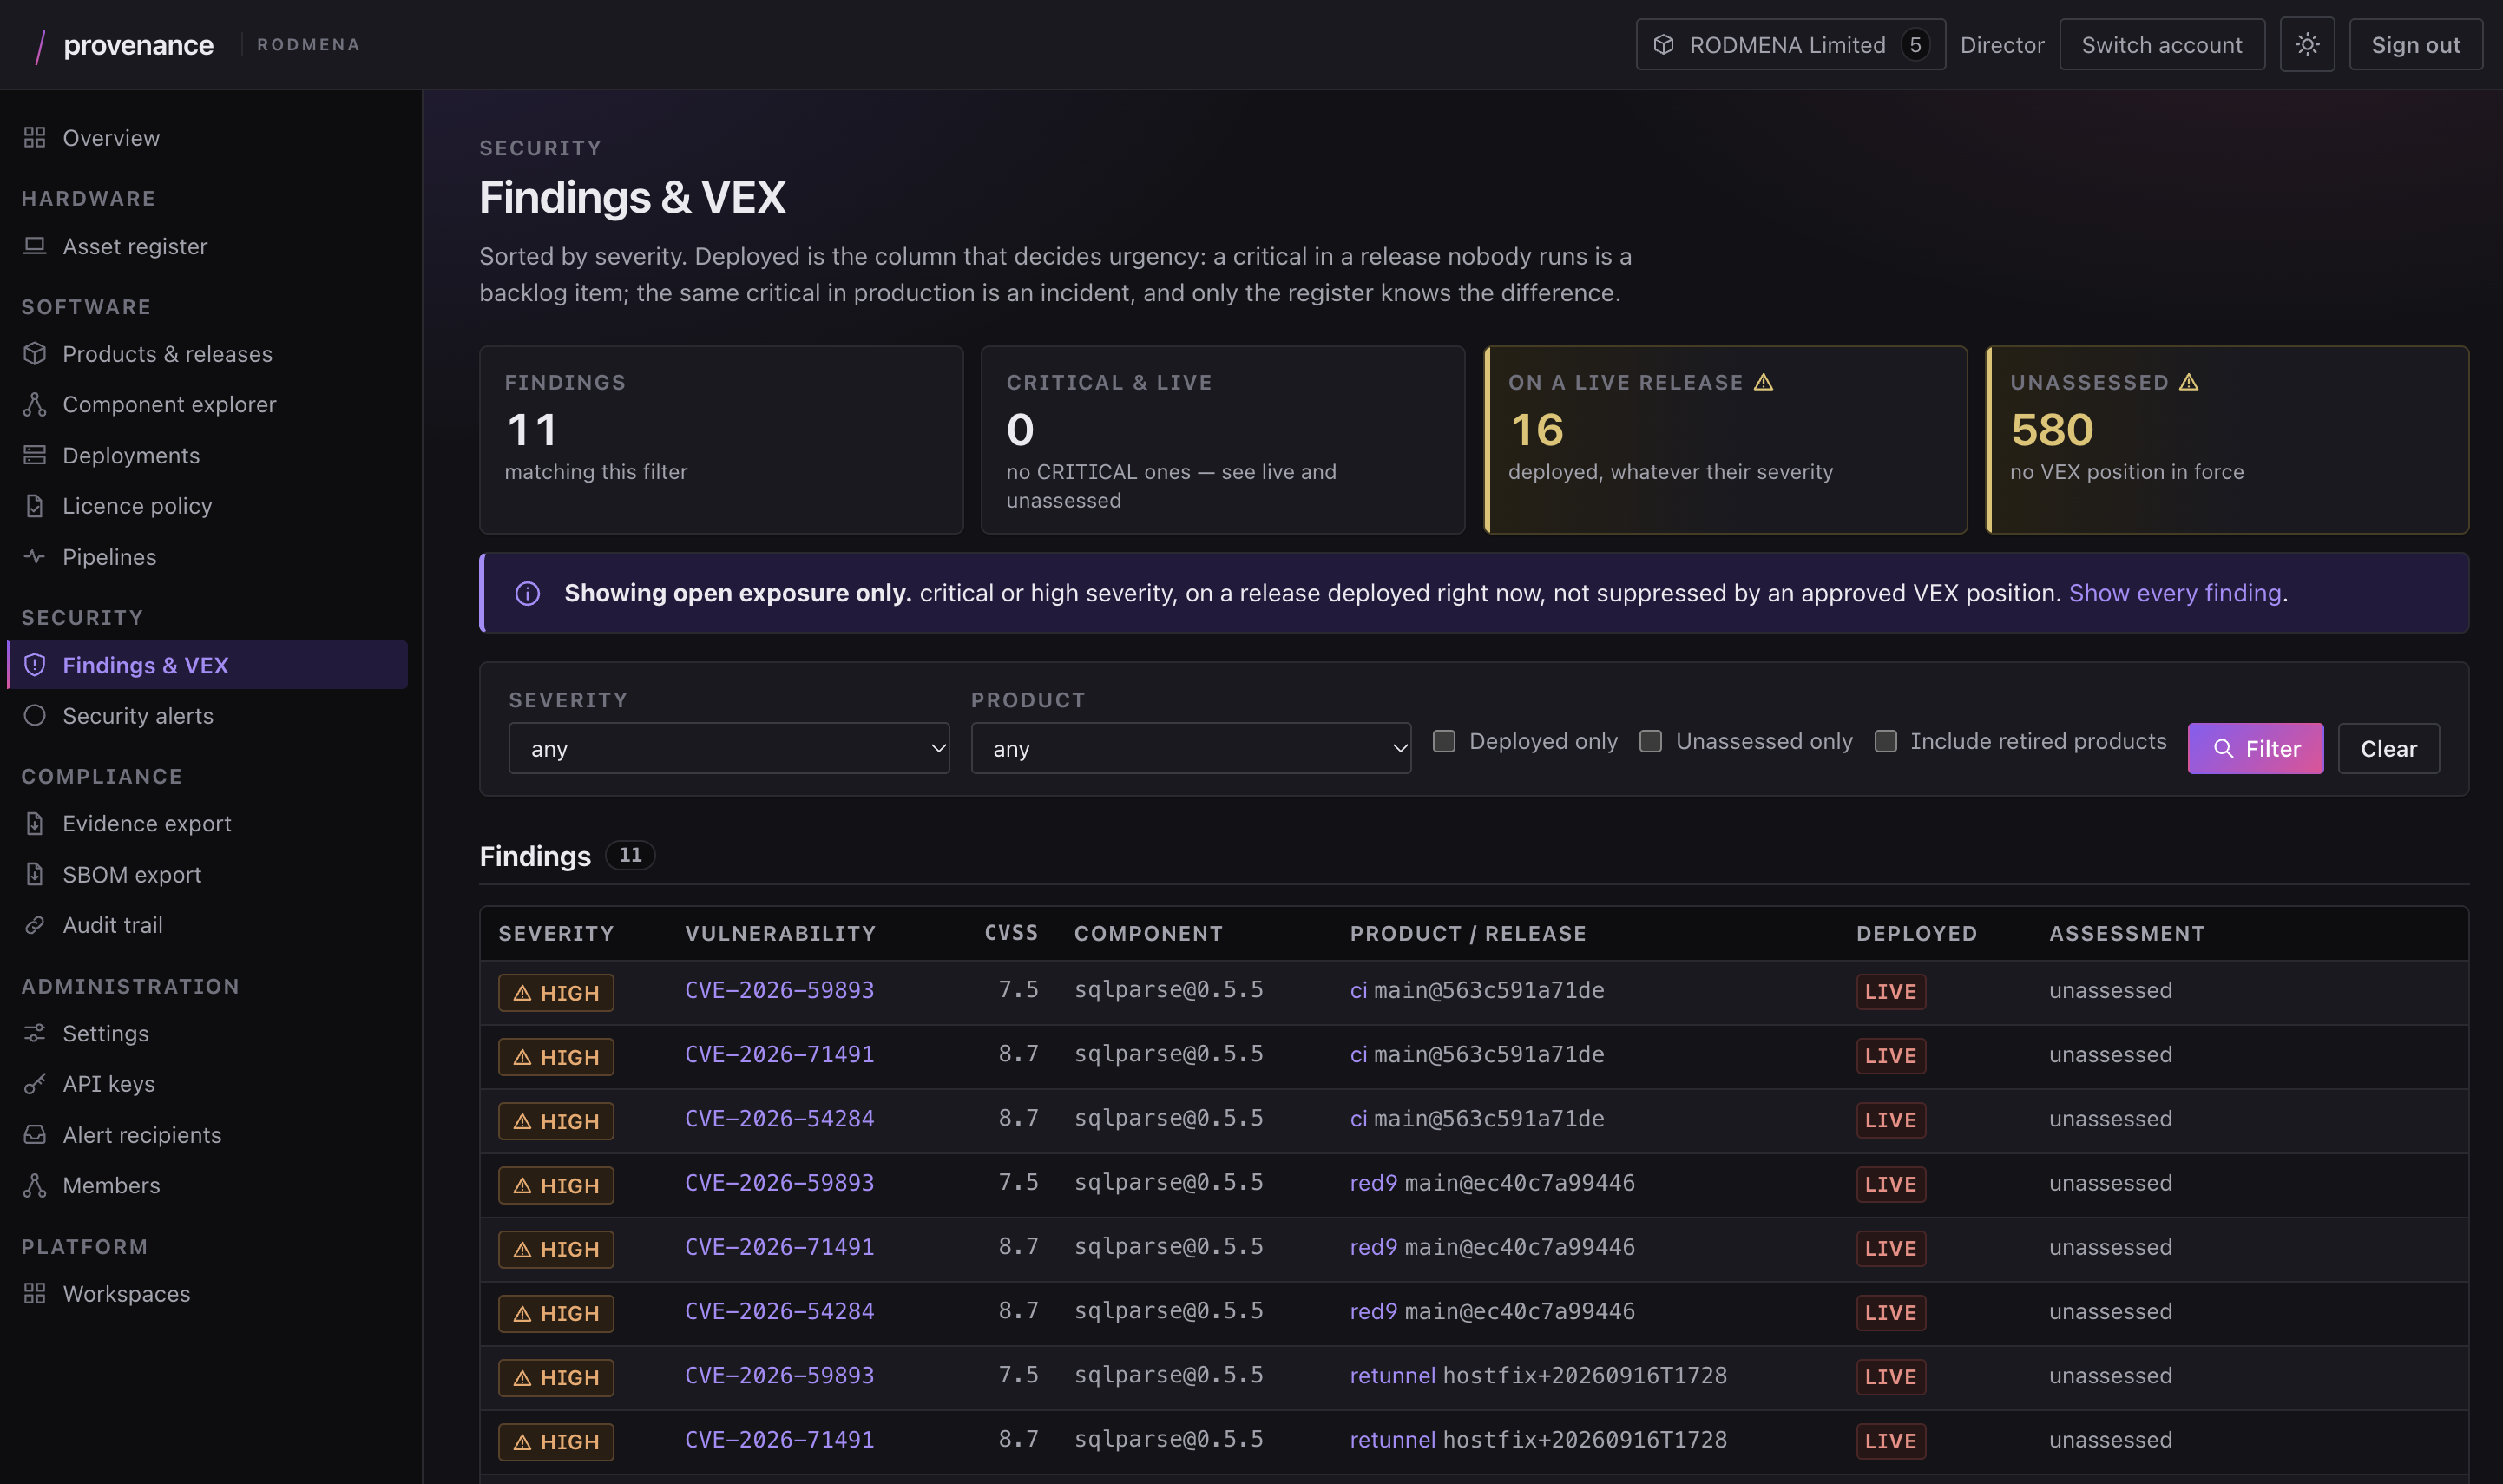Click the magnifier icon in Filter button
2503x1484 pixels.
pos(2224,749)
